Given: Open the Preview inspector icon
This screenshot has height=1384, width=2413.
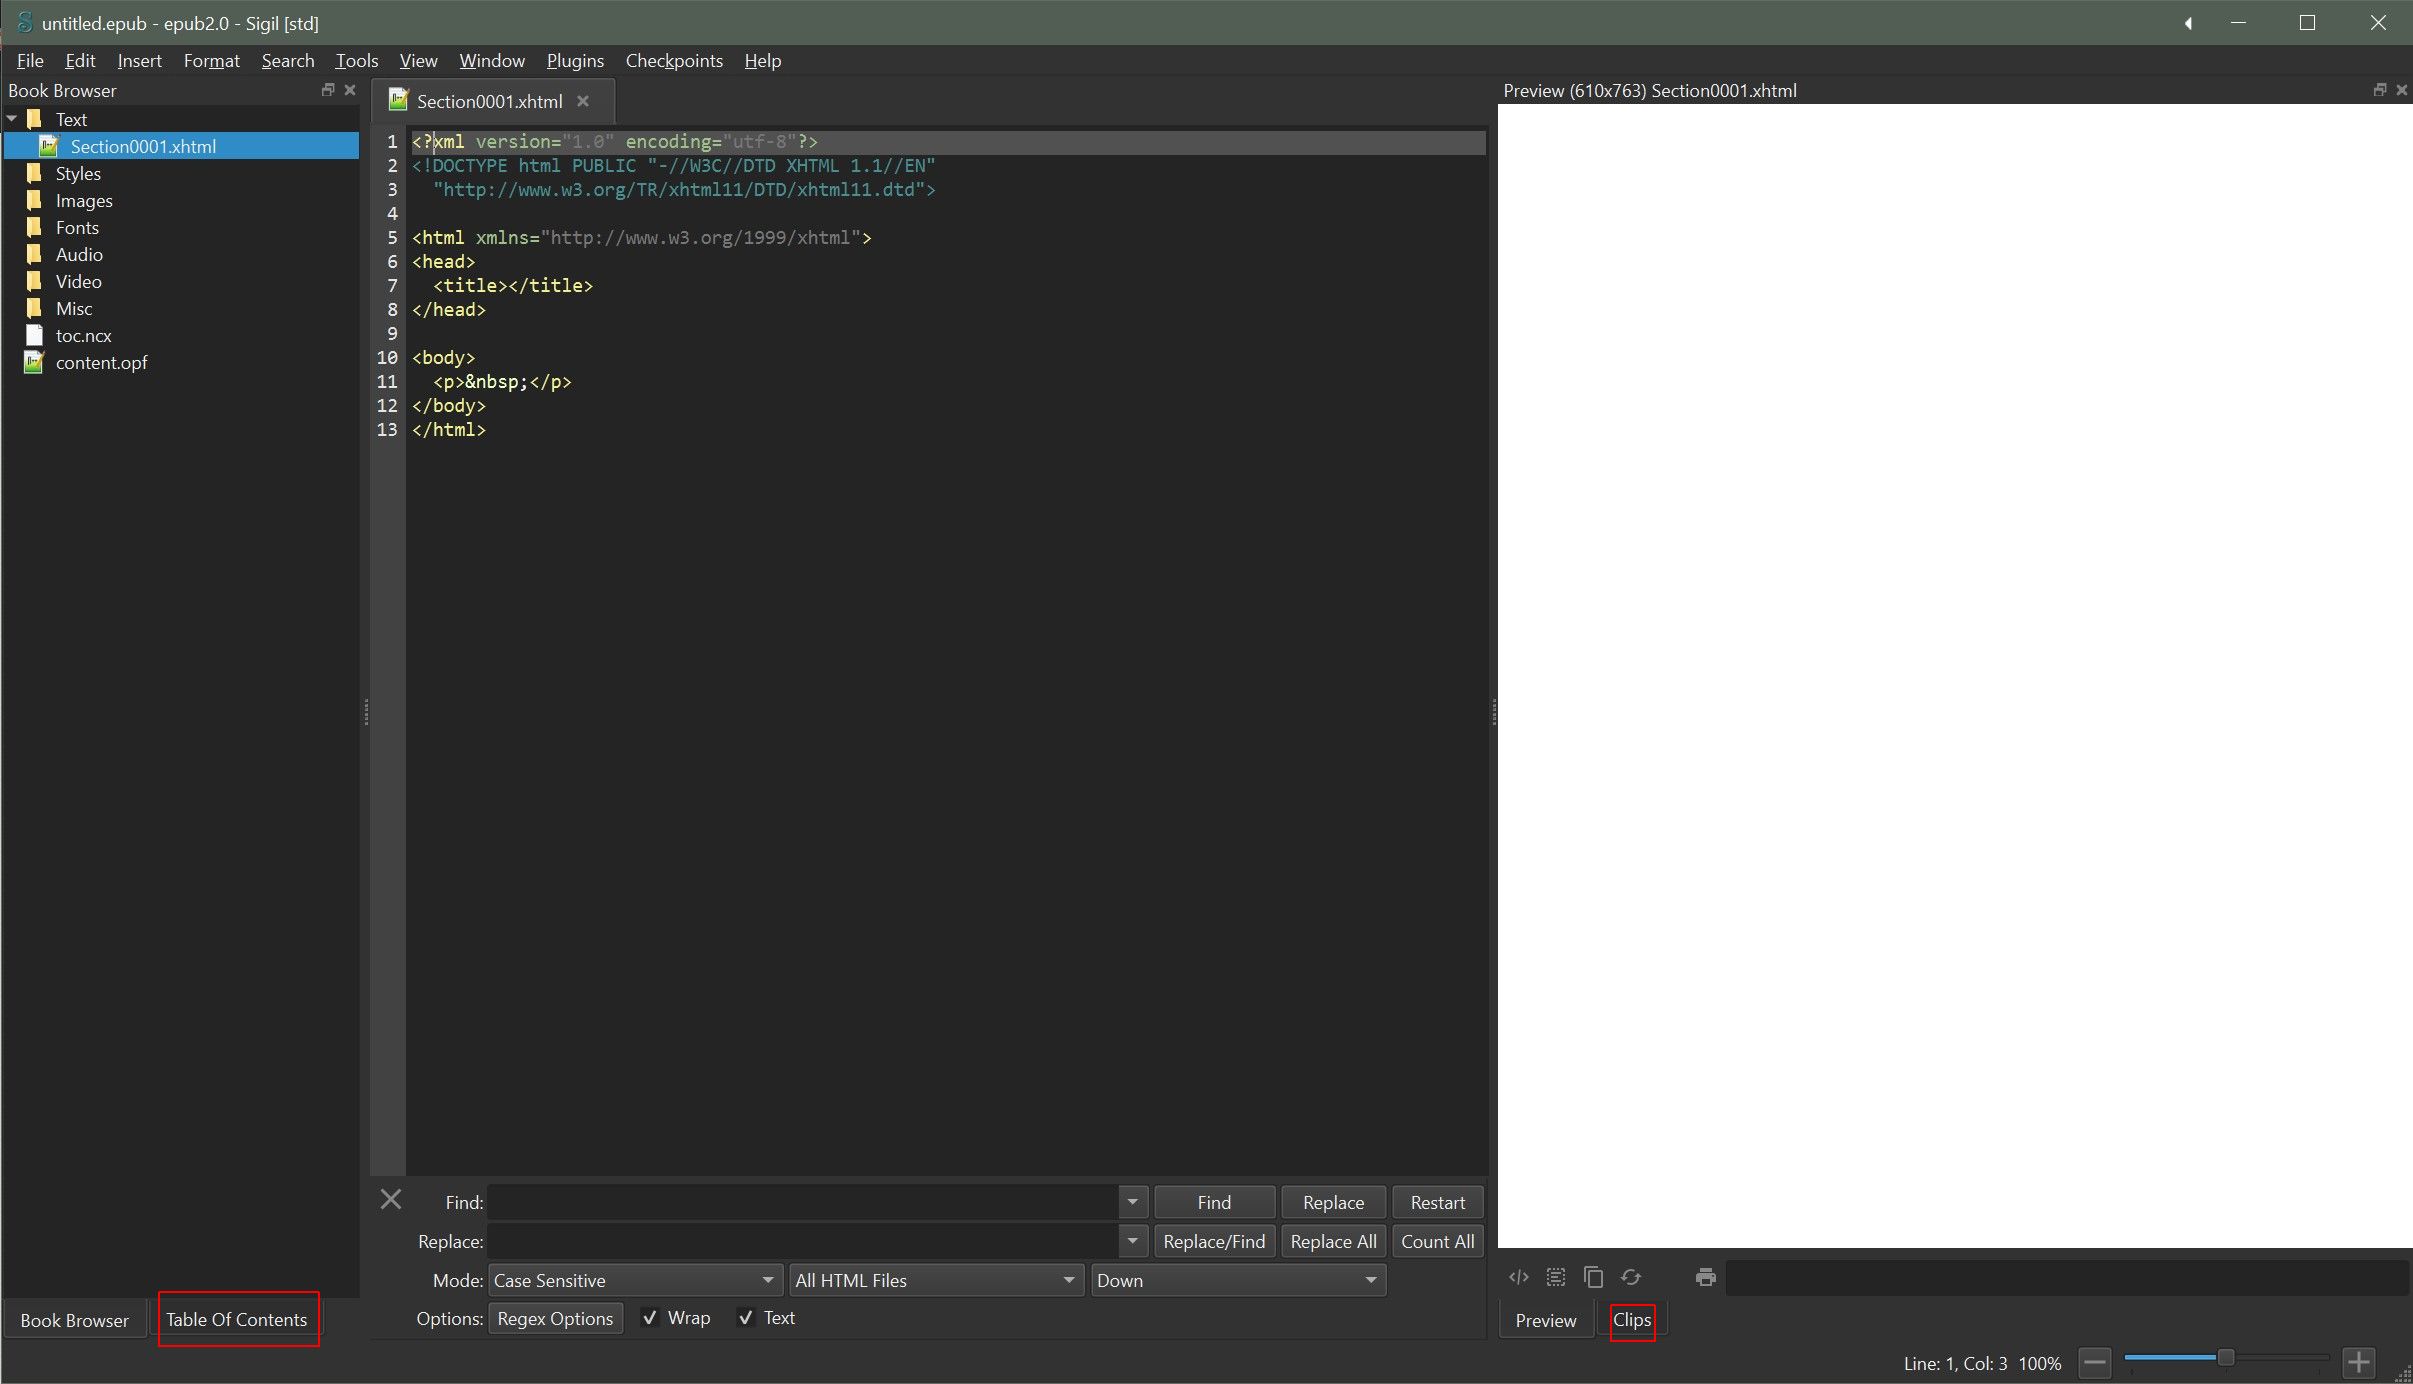Looking at the screenshot, I should click(x=1519, y=1277).
